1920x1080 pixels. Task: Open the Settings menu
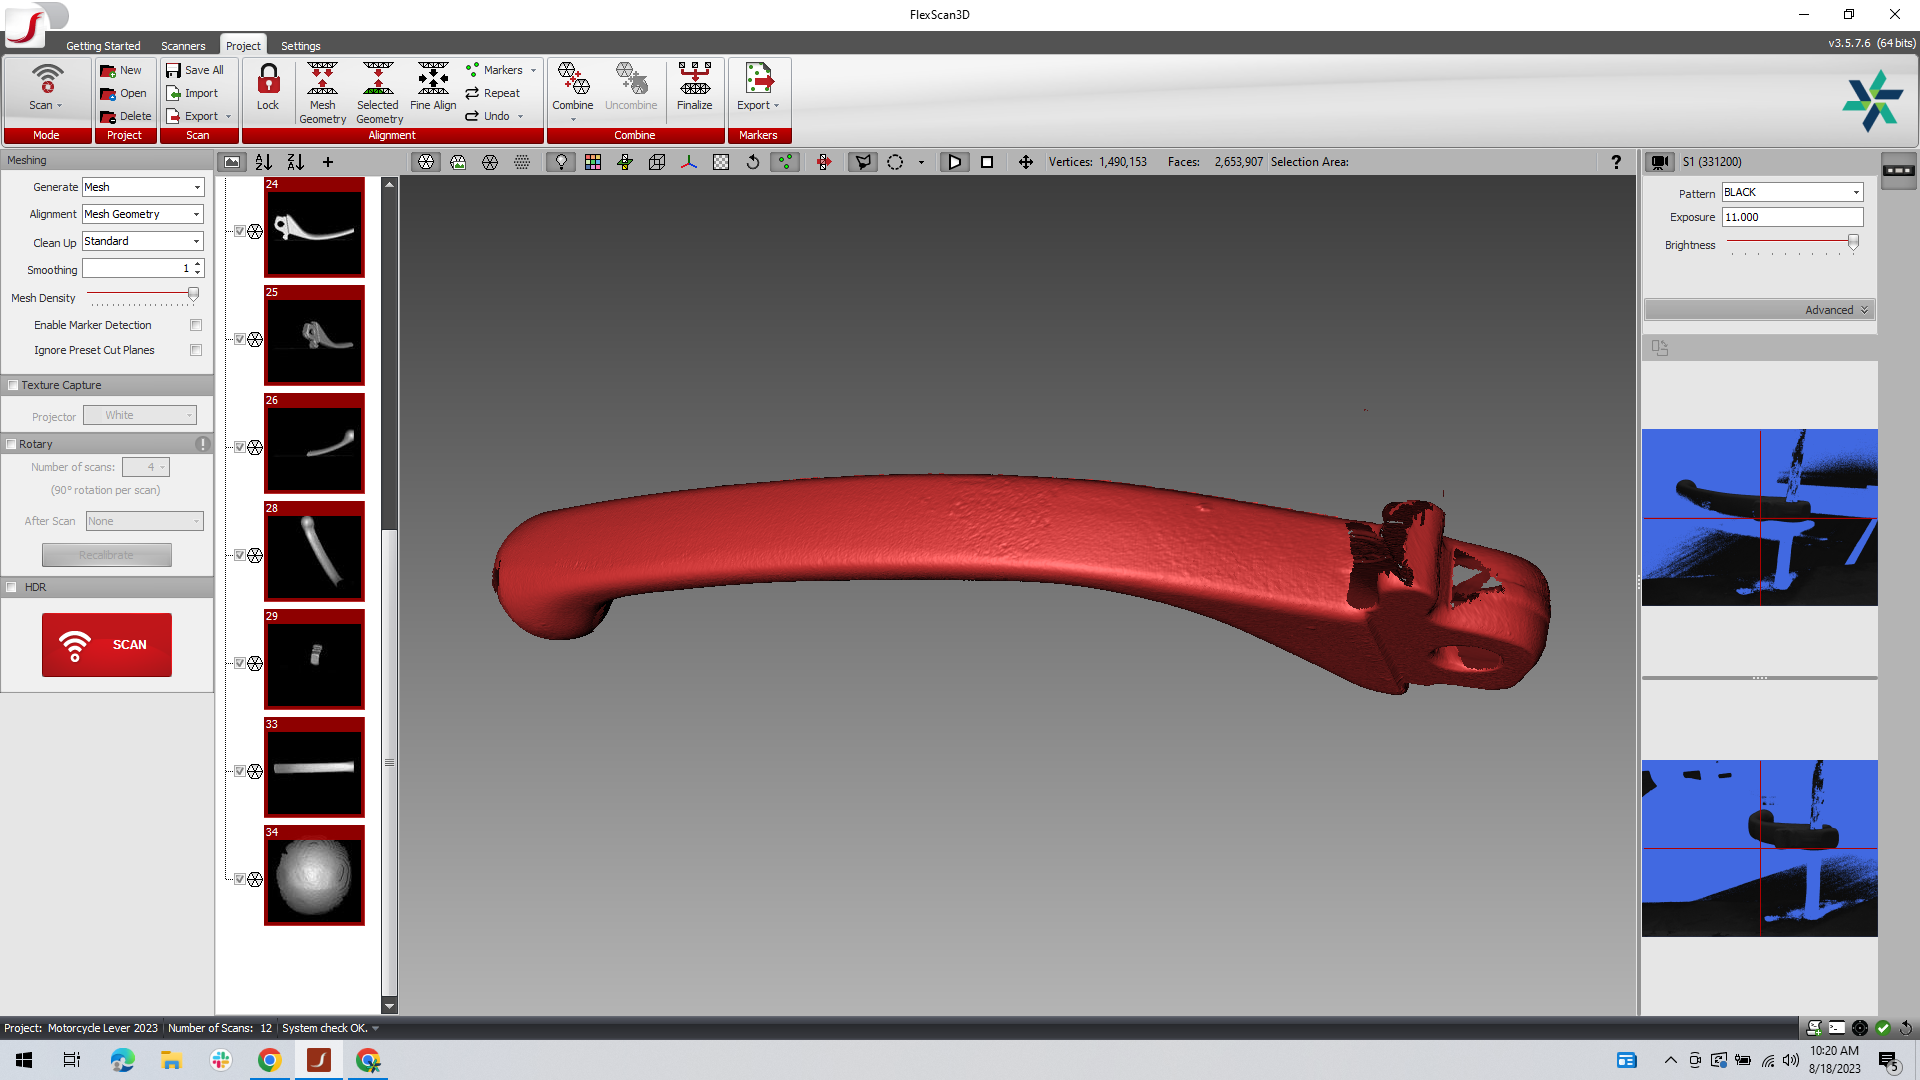point(301,45)
